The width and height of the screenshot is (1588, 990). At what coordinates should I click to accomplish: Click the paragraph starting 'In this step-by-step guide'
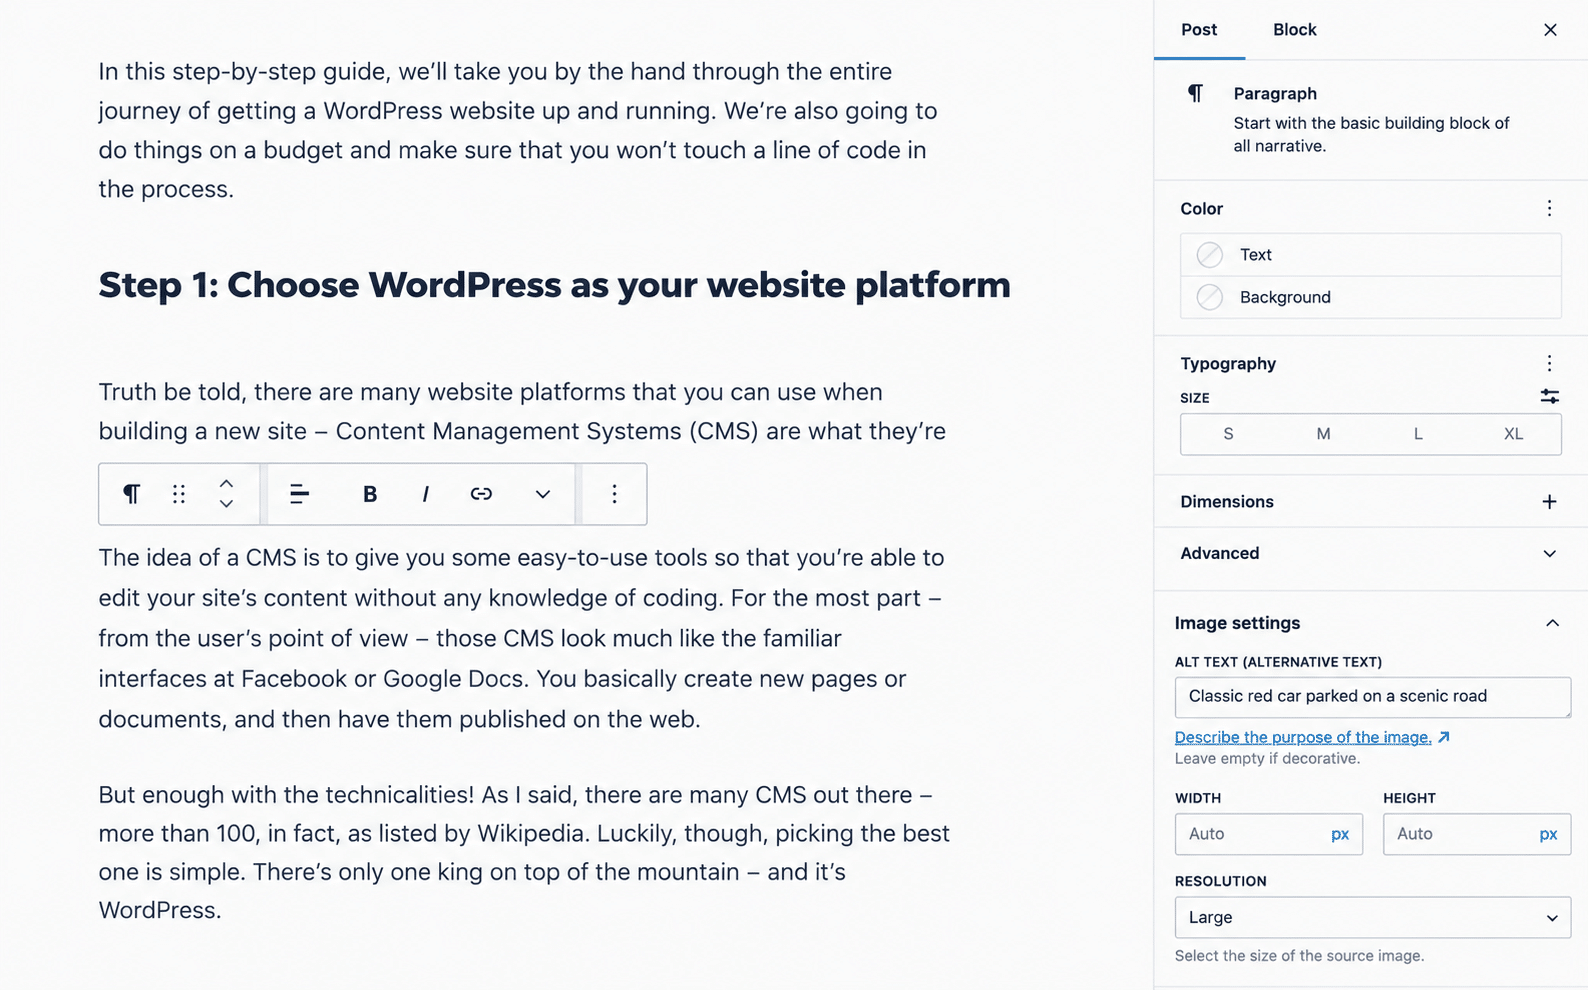click(x=518, y=130)
